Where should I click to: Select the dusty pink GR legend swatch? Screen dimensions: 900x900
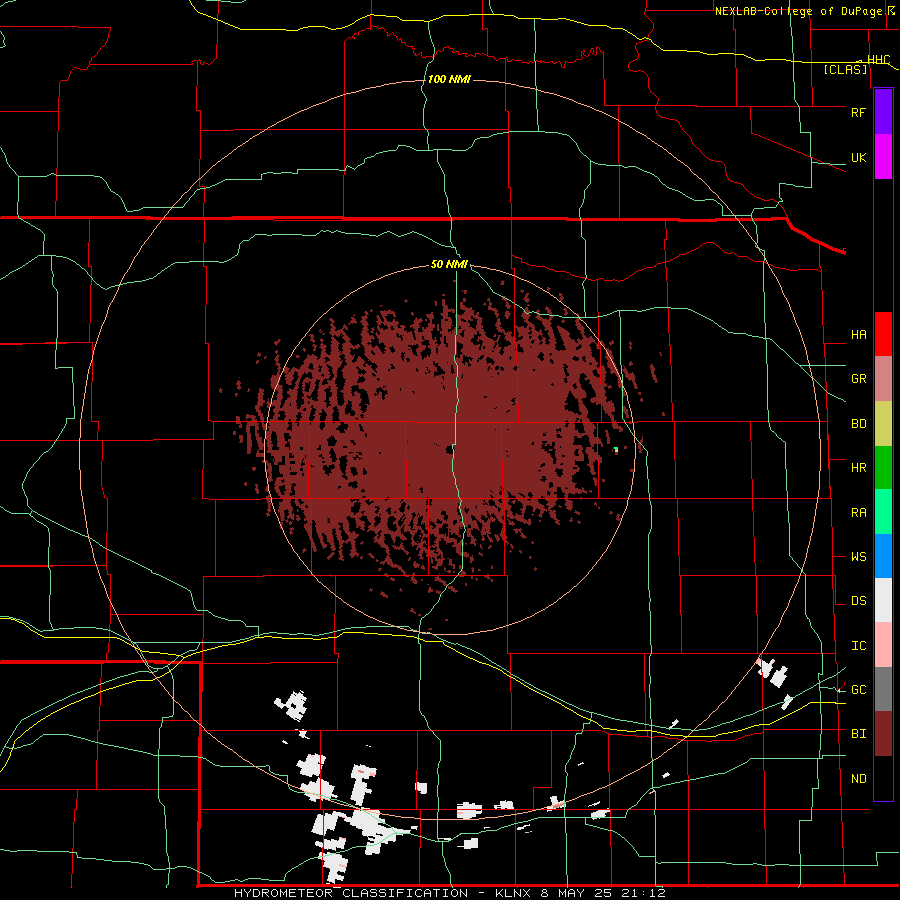883,378
